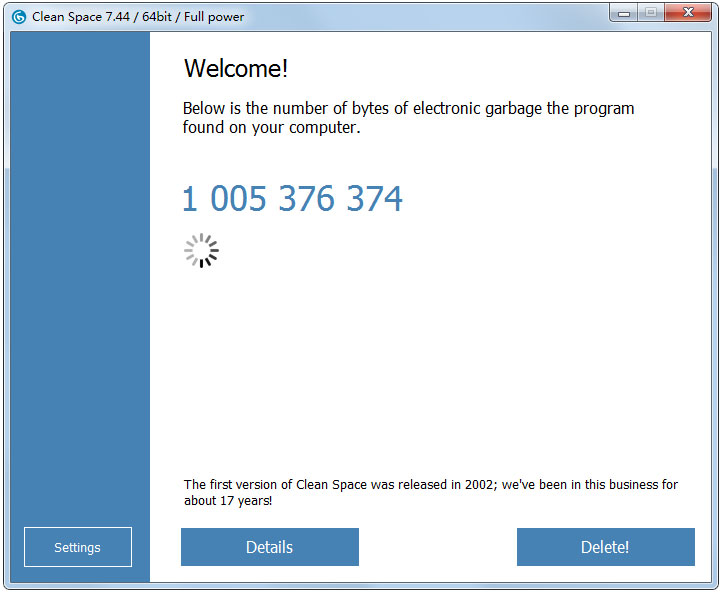Click the empty space between Details and Delete!

click(x=437, y=547)
